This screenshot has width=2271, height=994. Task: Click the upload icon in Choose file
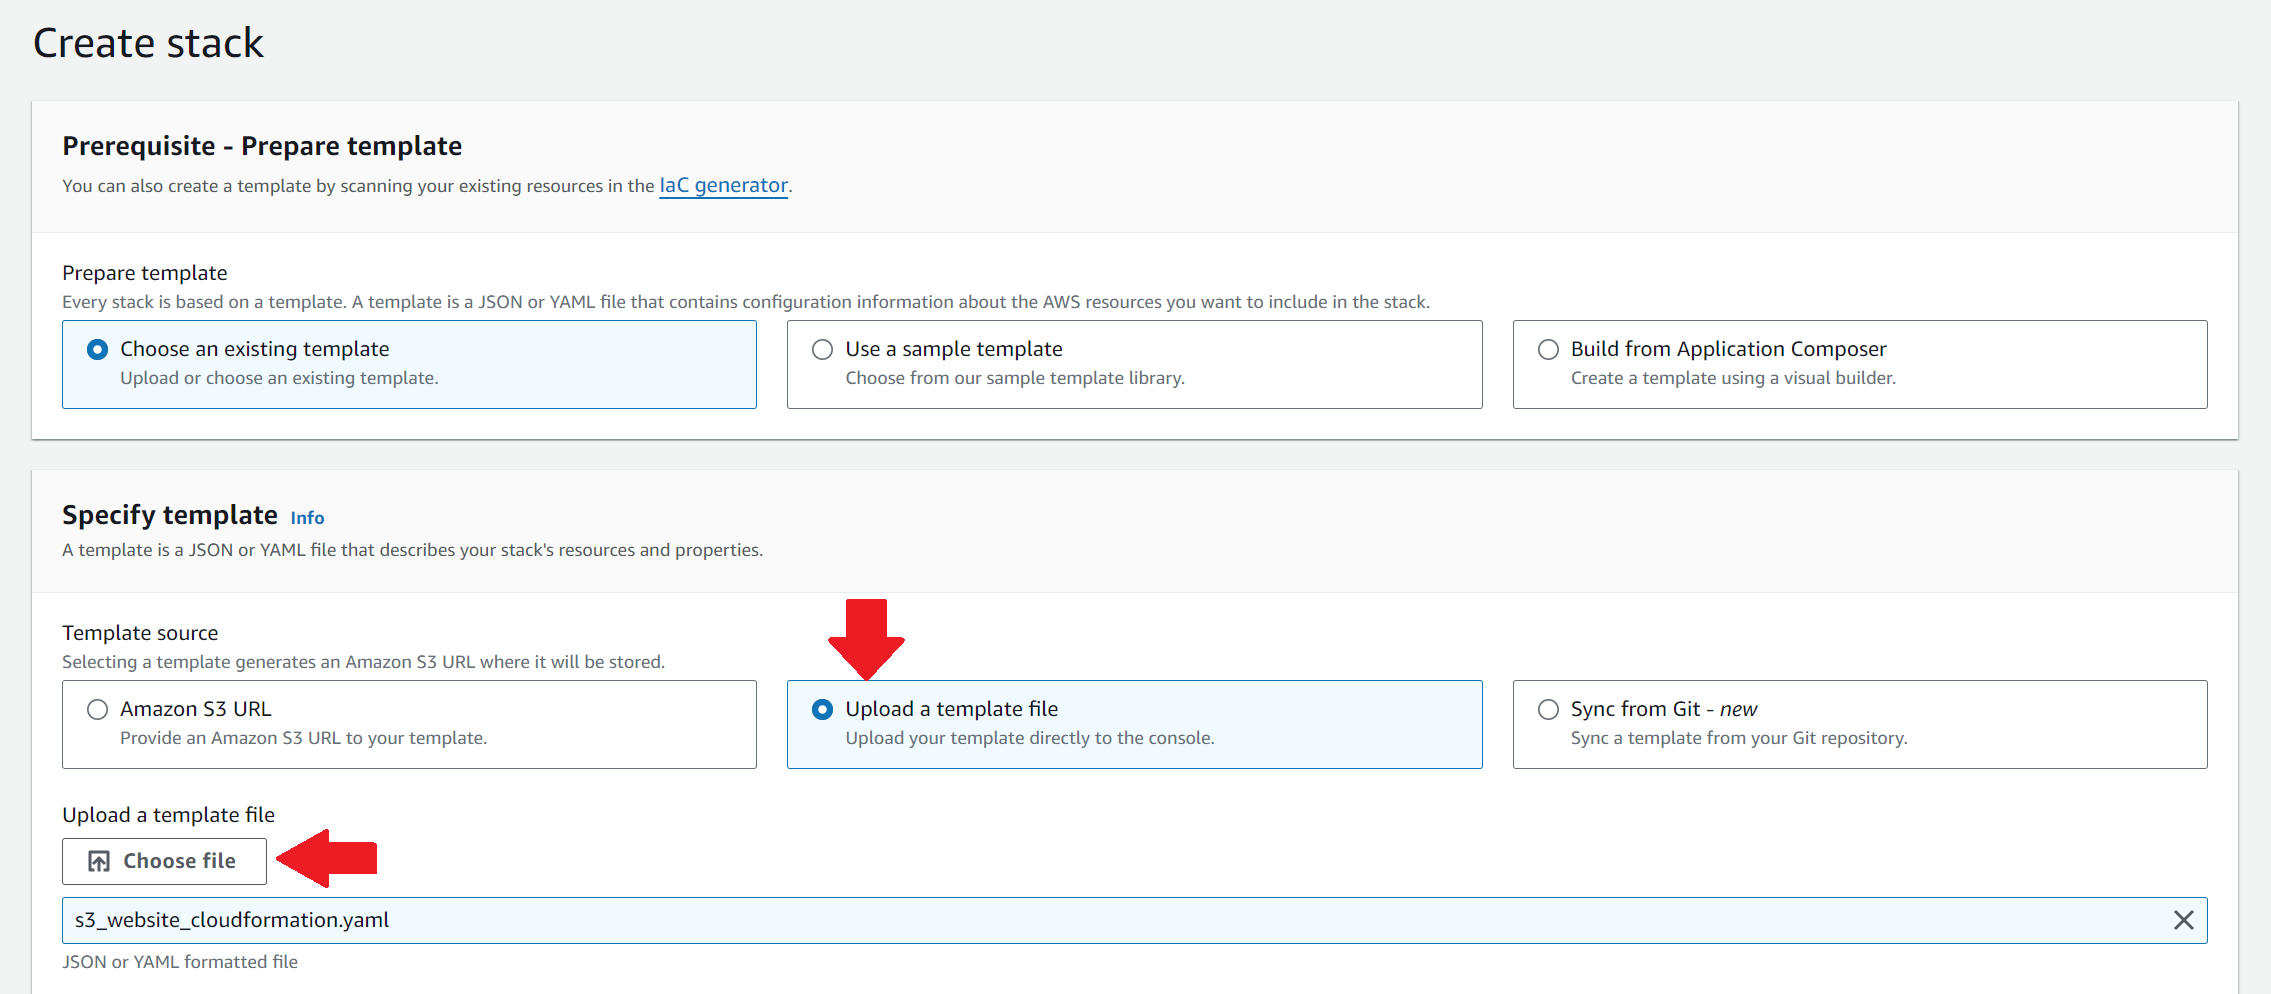point(99,862)
